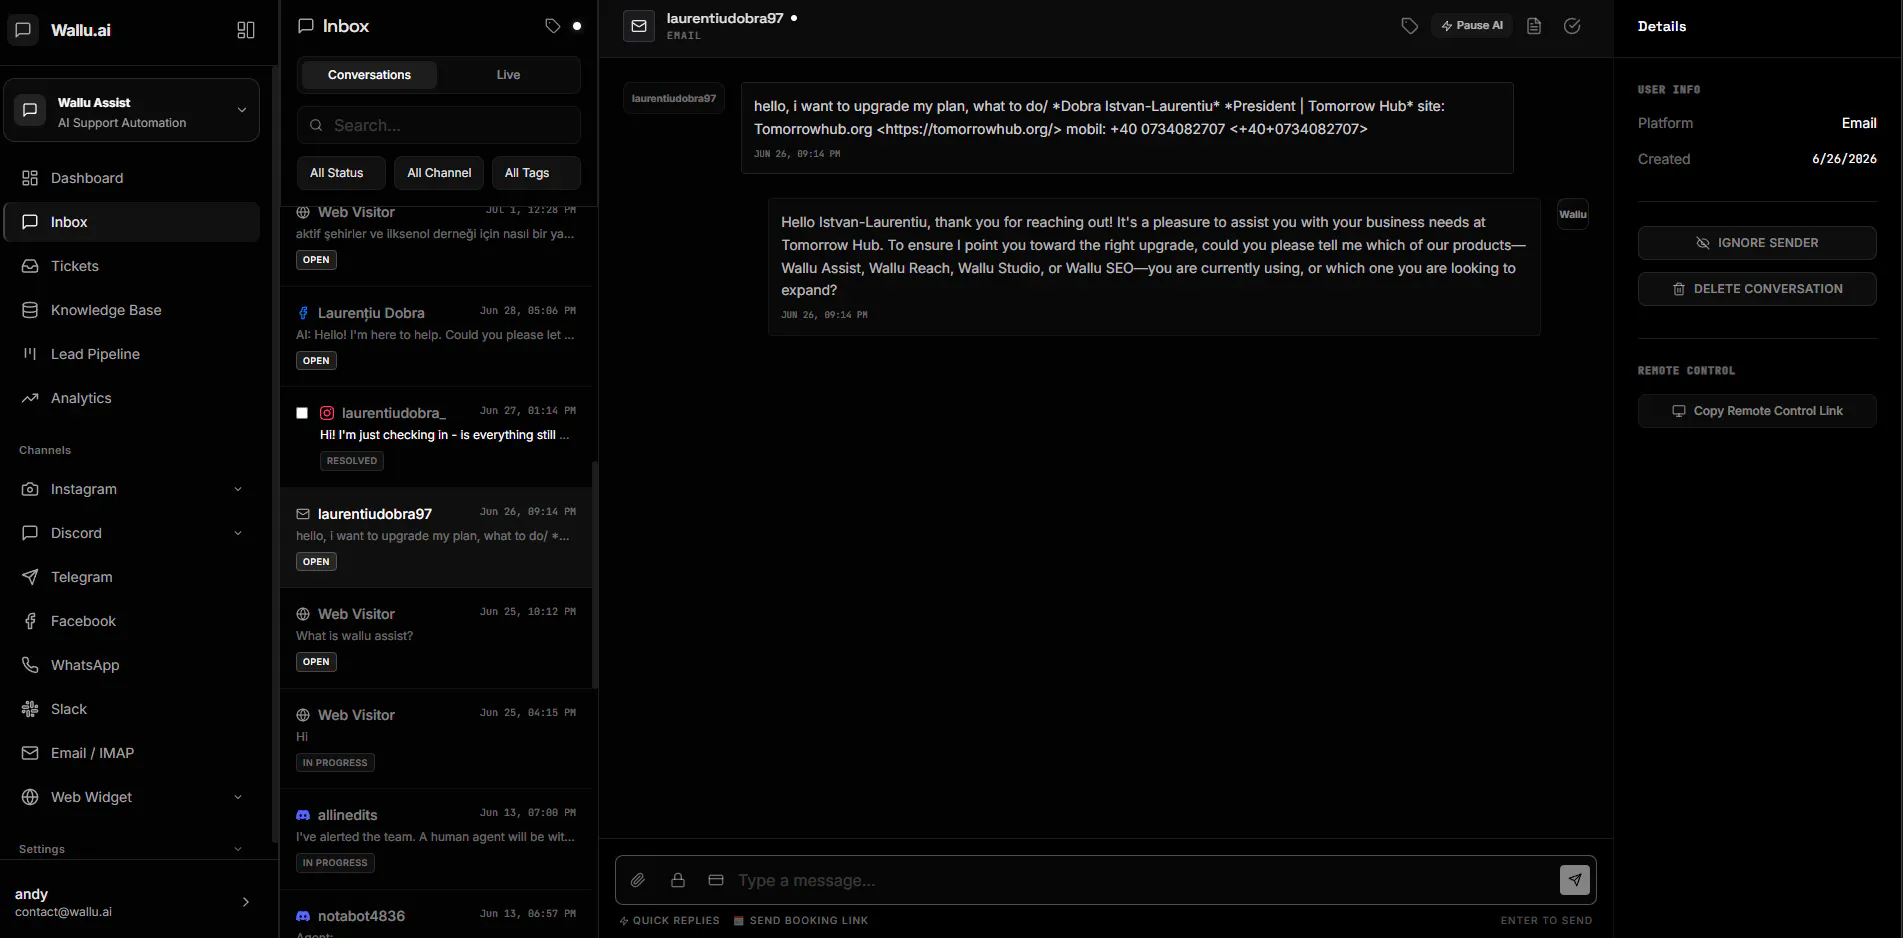The image size is (1903, 938).
Task: Open the Web Visitor 'What is wallu assist?' conversation
Action: (x=437, y=638)
